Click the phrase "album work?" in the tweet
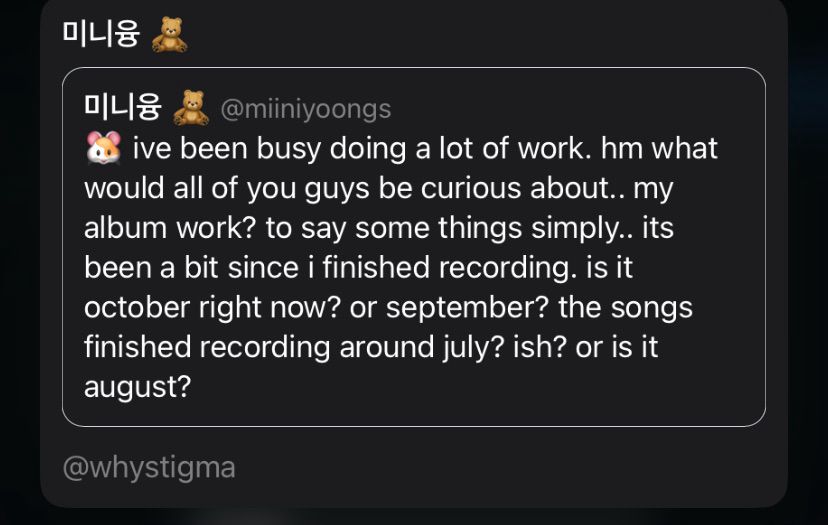Screen dimensions: 828x525 coord(170,228)
